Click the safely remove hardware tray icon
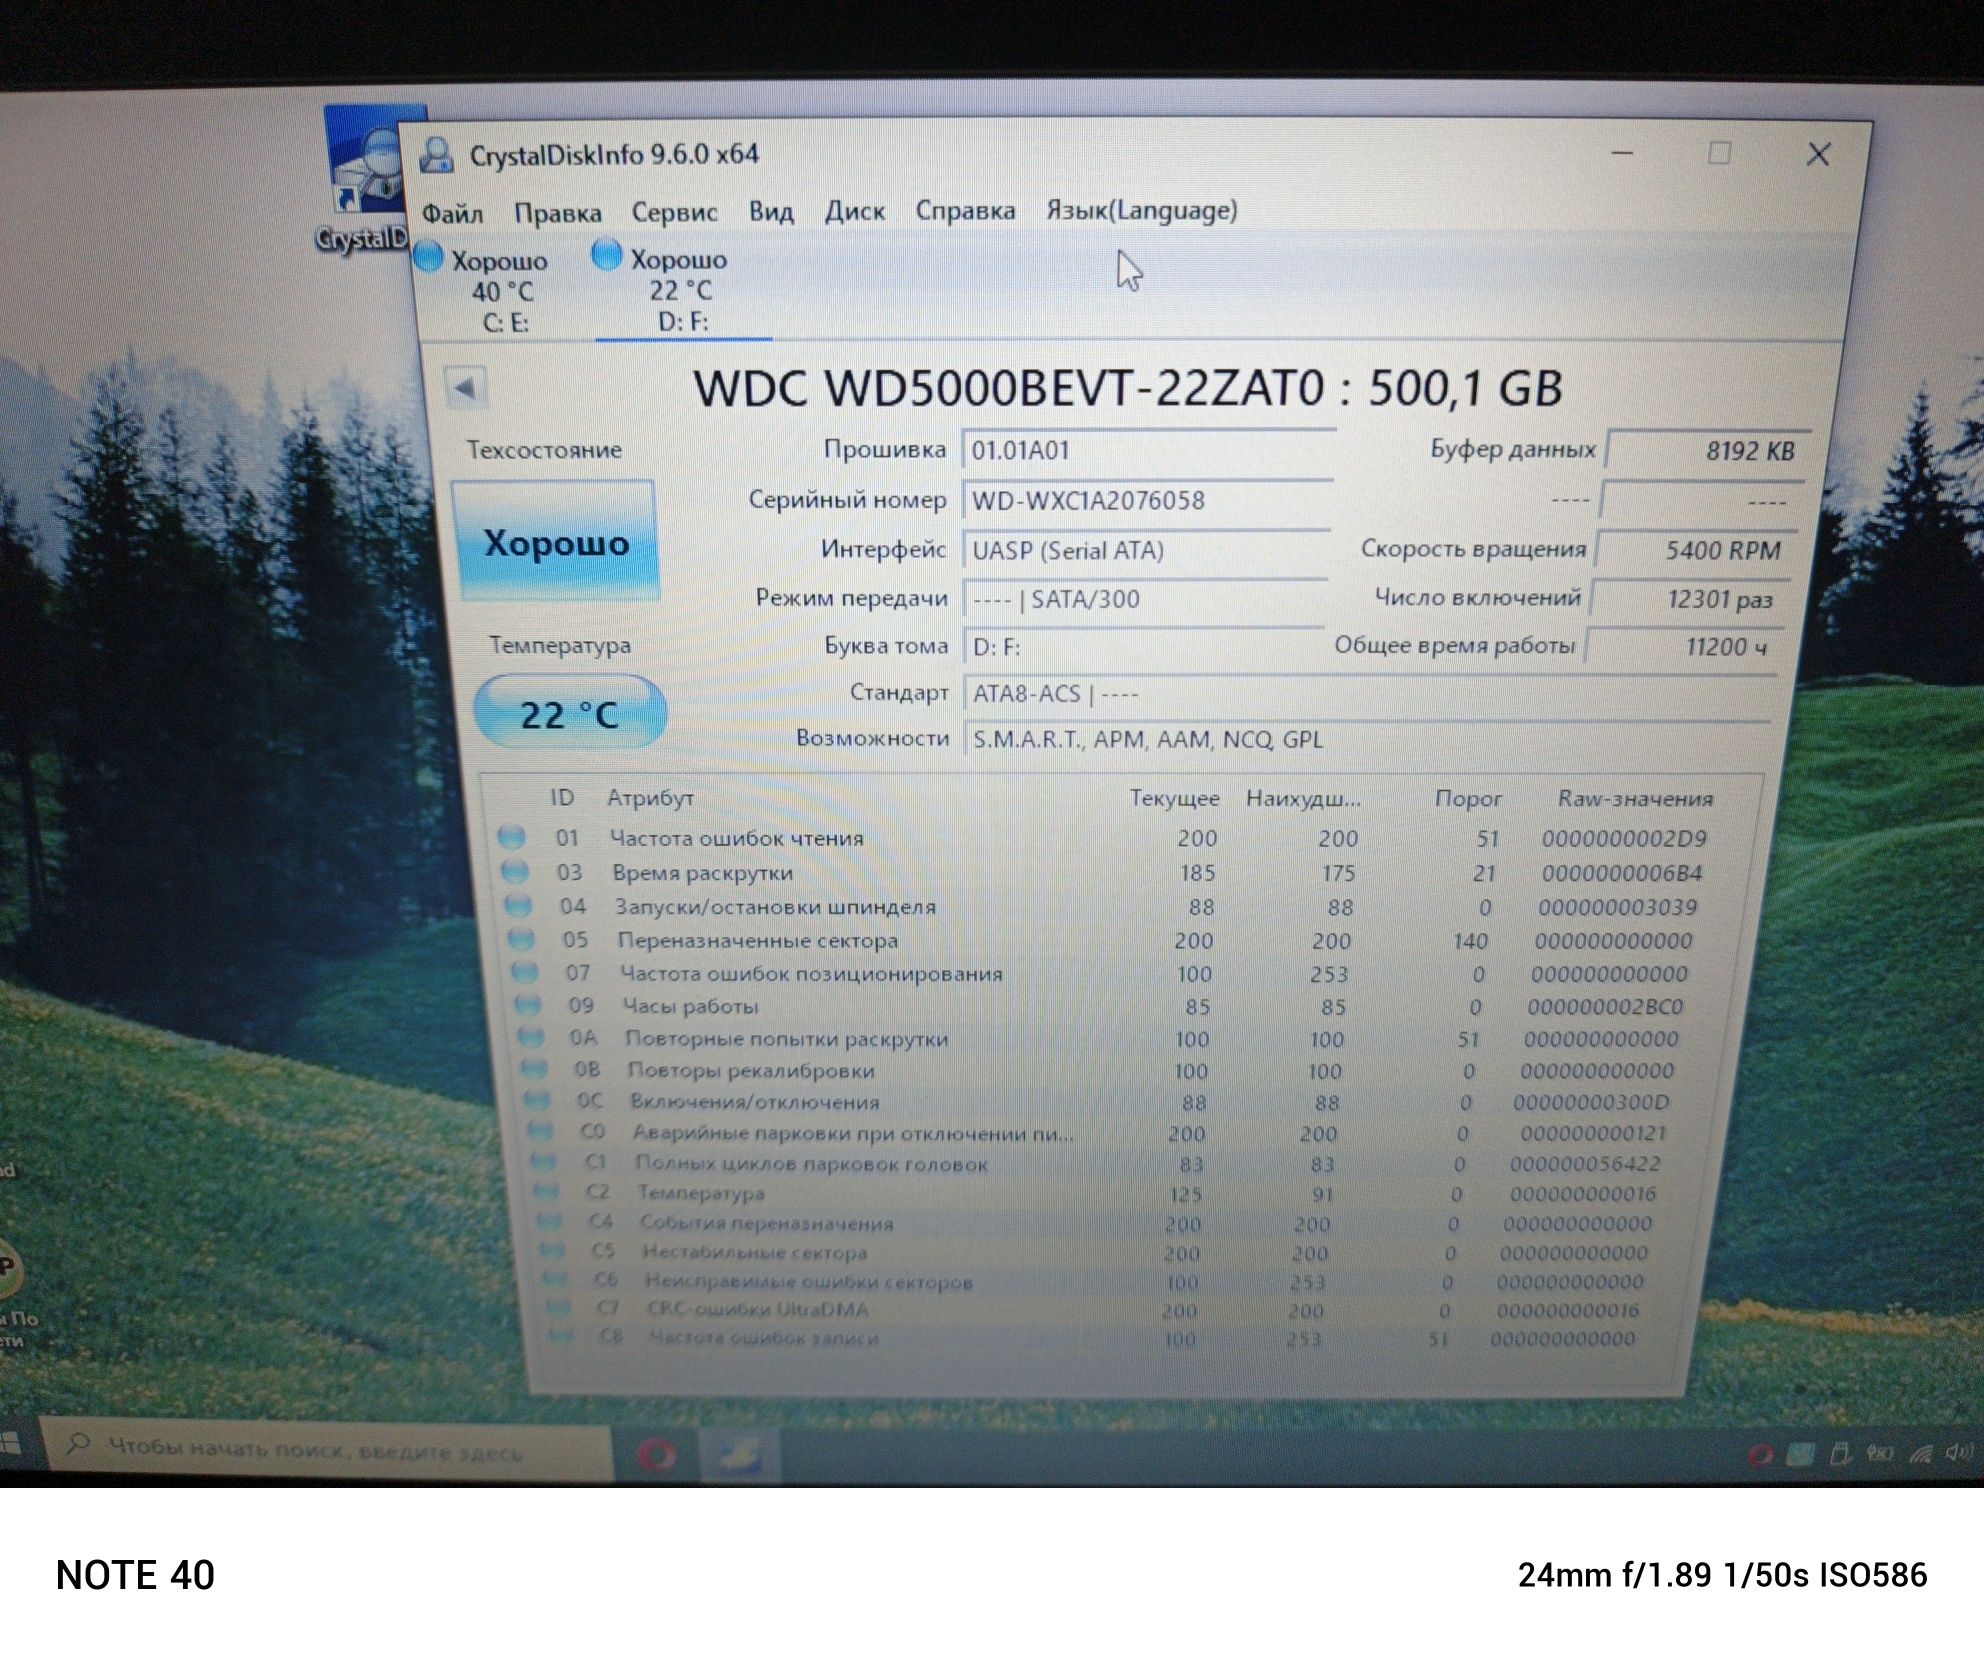 click(x=1838, y=1454)
